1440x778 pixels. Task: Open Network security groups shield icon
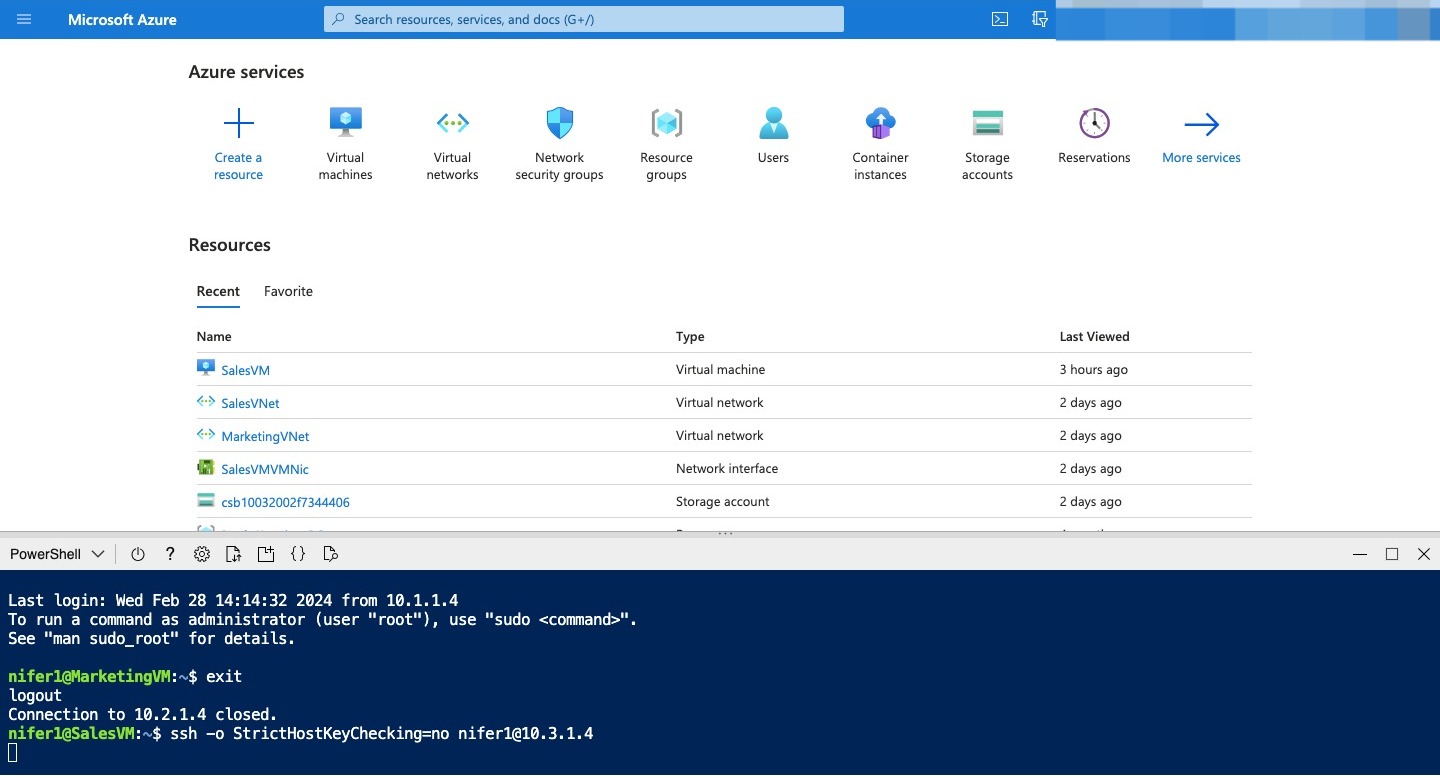point(560,123)
